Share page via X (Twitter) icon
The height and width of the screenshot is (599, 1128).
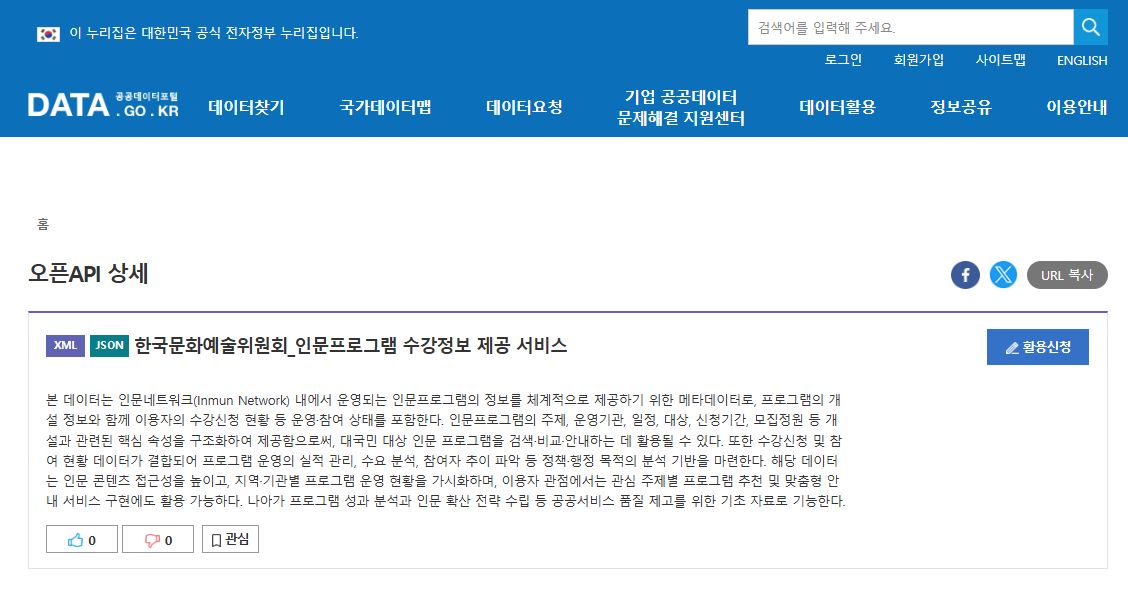click(x=1003, y=275)
